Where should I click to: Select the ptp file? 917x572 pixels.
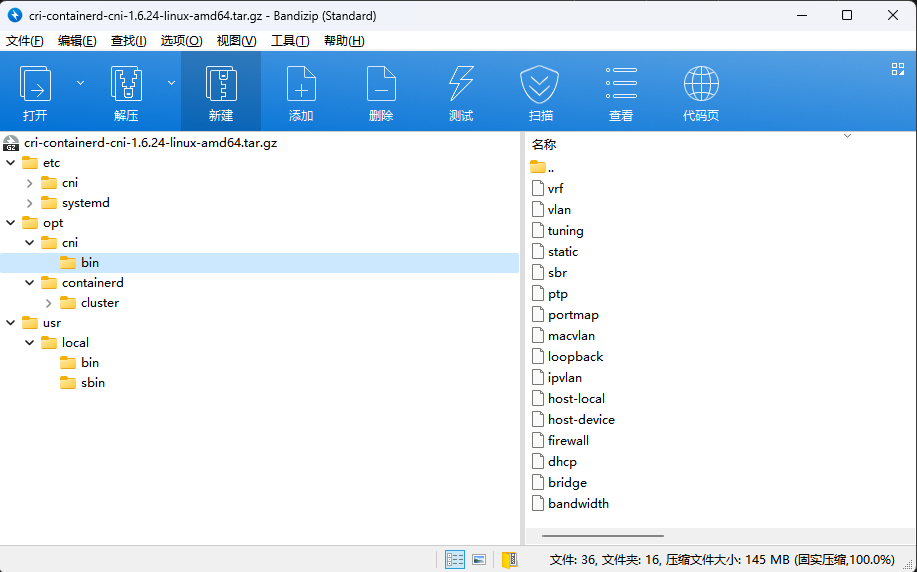coord(550,294)
